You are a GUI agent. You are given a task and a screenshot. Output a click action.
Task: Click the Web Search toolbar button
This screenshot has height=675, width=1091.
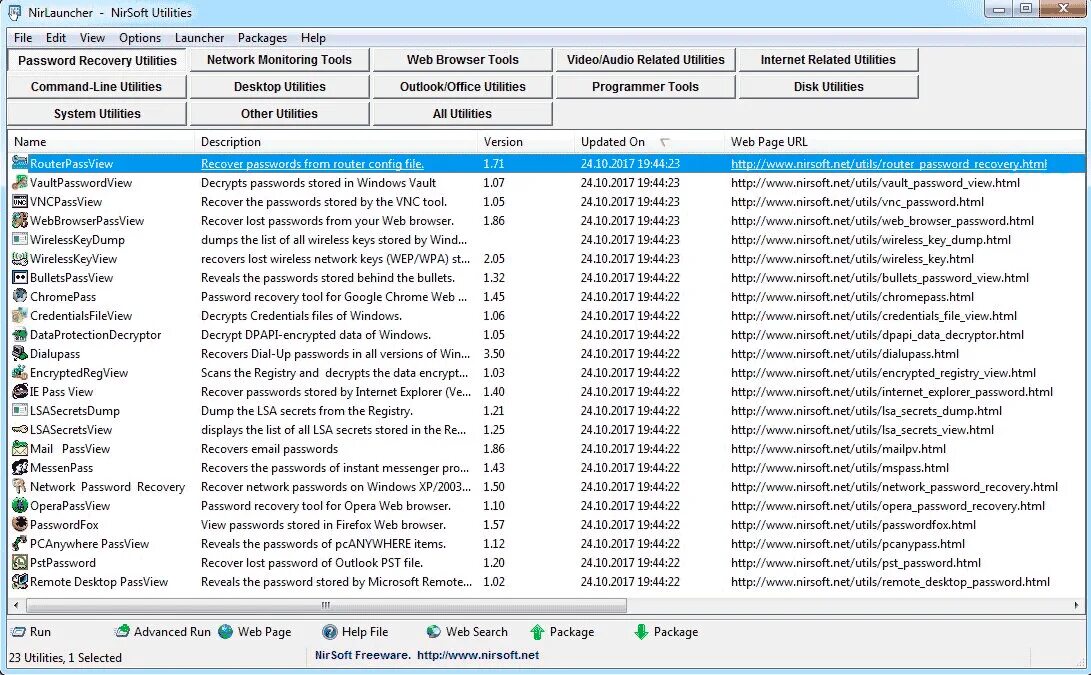[467, 632]
